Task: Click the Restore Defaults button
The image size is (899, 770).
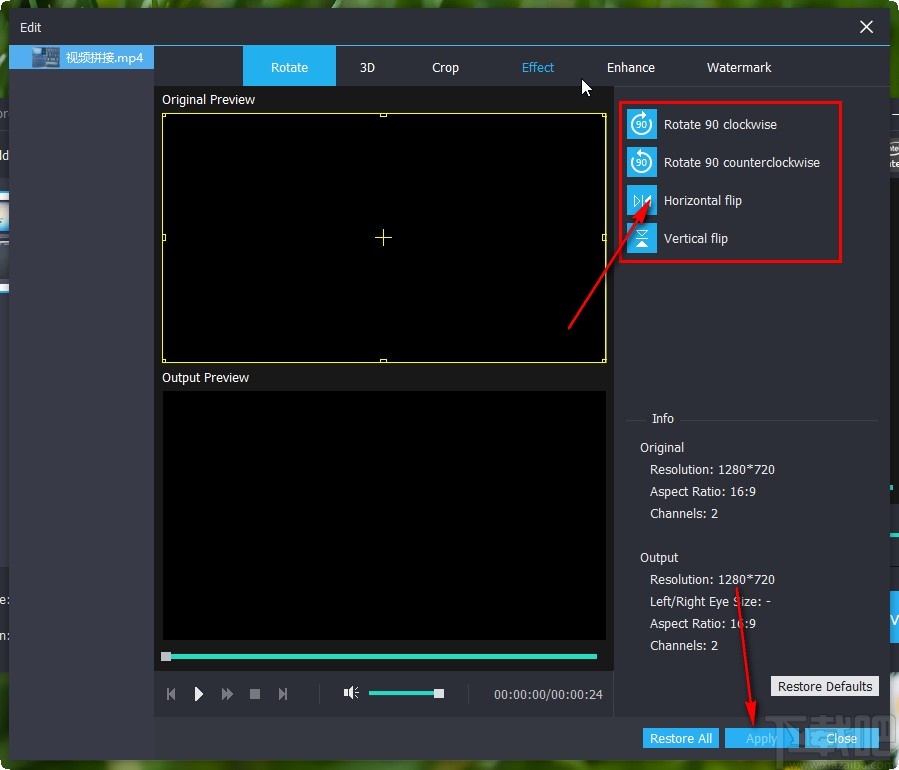Action: 824,686
